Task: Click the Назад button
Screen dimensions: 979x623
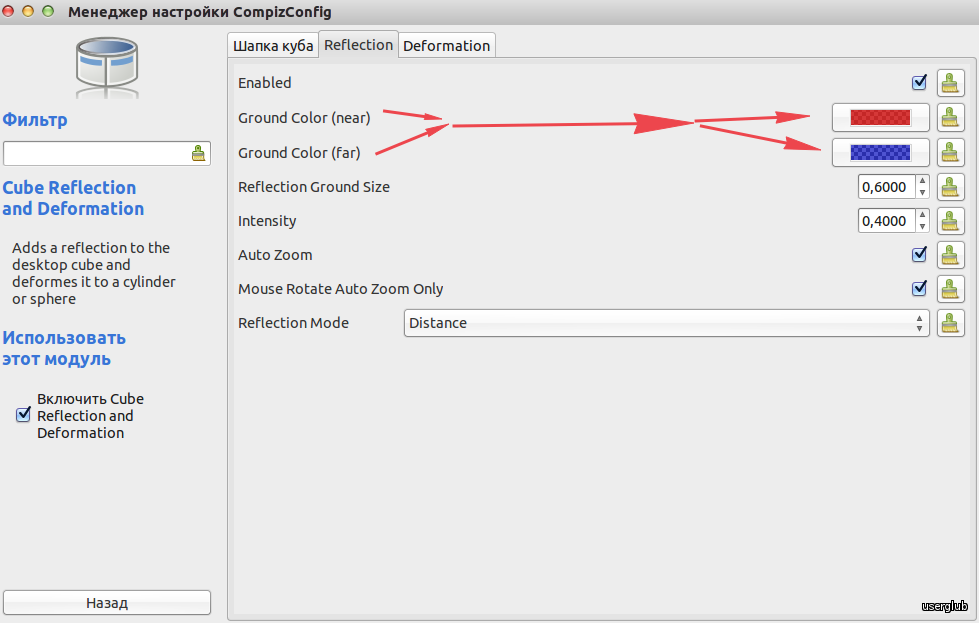Action: [107, 603]
